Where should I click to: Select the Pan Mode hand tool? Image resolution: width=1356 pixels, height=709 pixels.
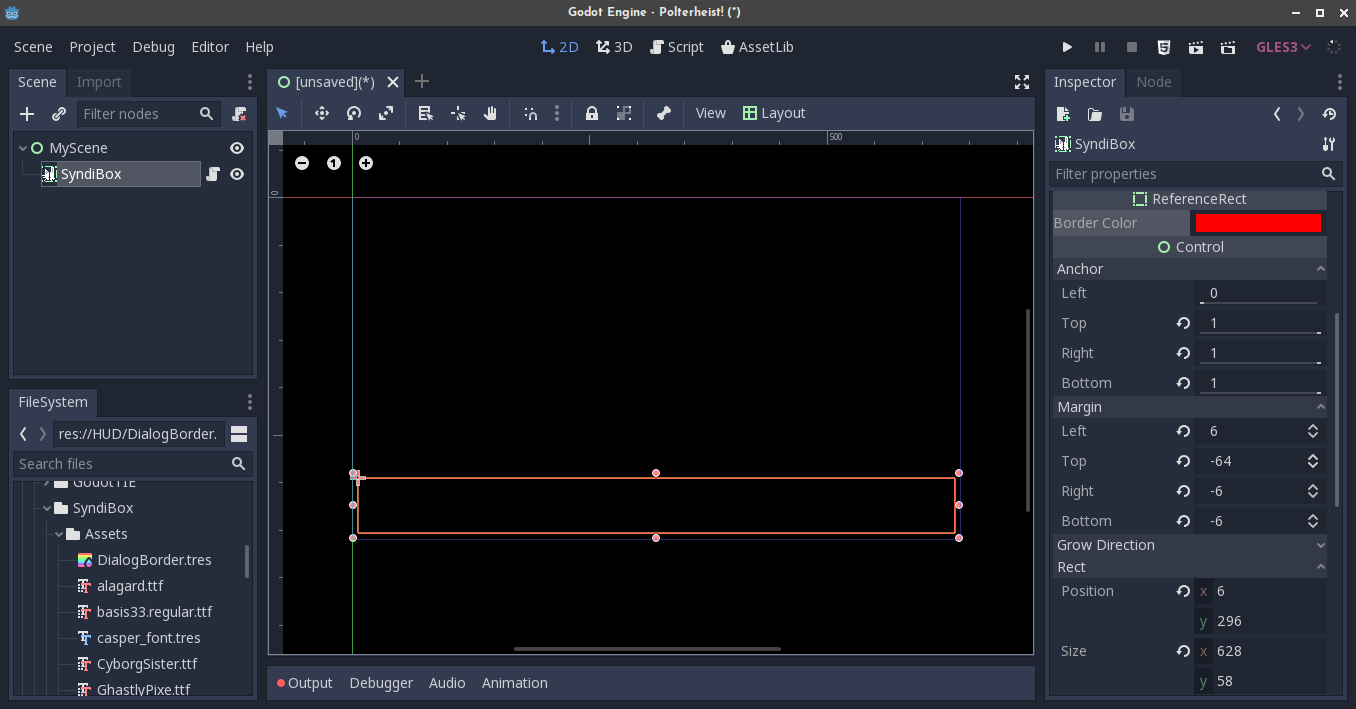(490, 113)
